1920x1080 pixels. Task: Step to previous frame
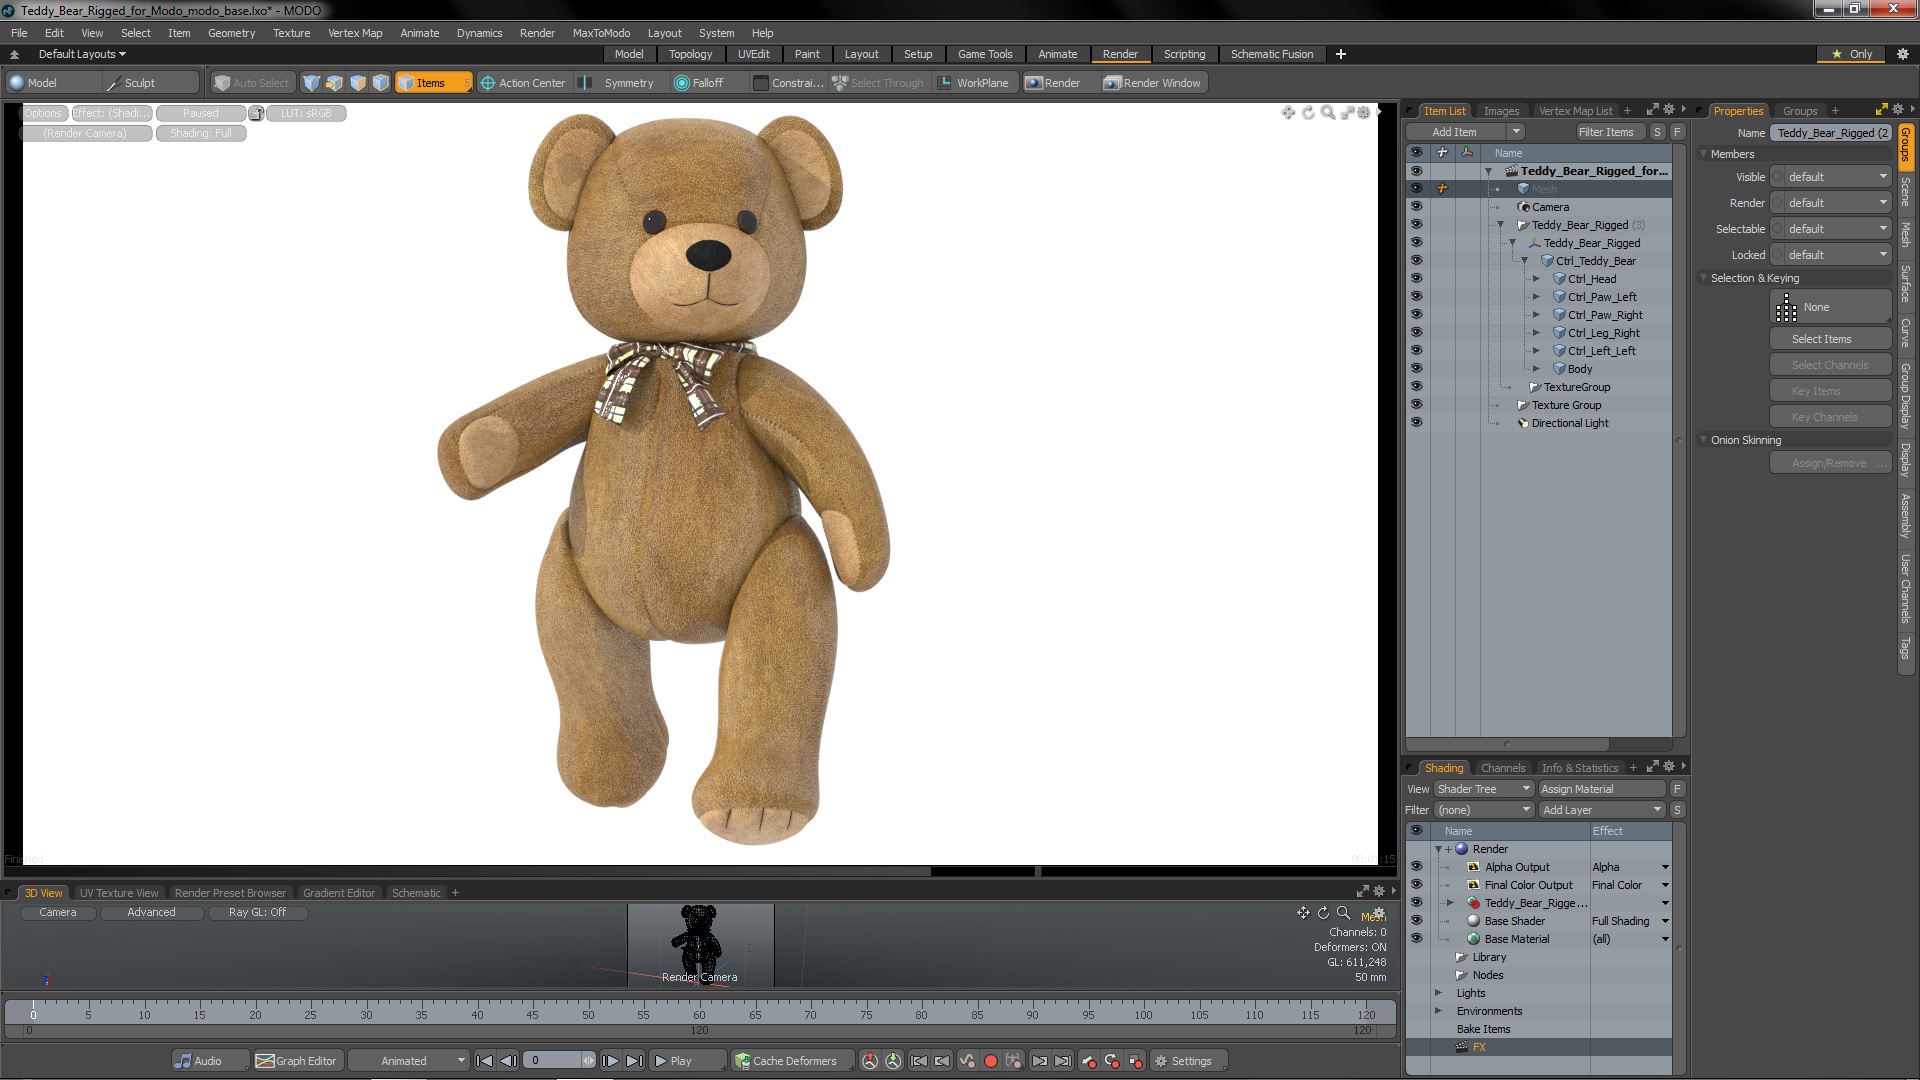(508, 1061)
